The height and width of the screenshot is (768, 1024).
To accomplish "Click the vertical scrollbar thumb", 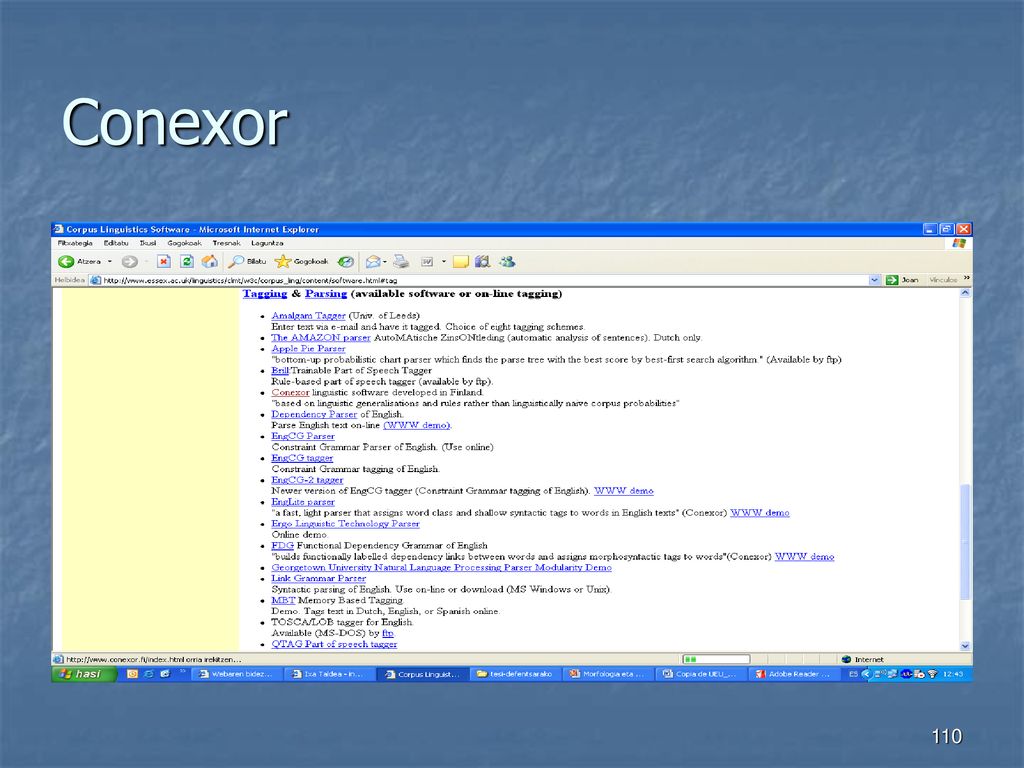I will click(965, 541).
